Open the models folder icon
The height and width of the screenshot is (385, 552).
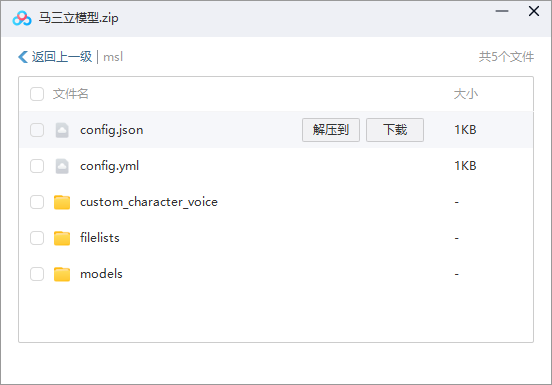(62, 274)
